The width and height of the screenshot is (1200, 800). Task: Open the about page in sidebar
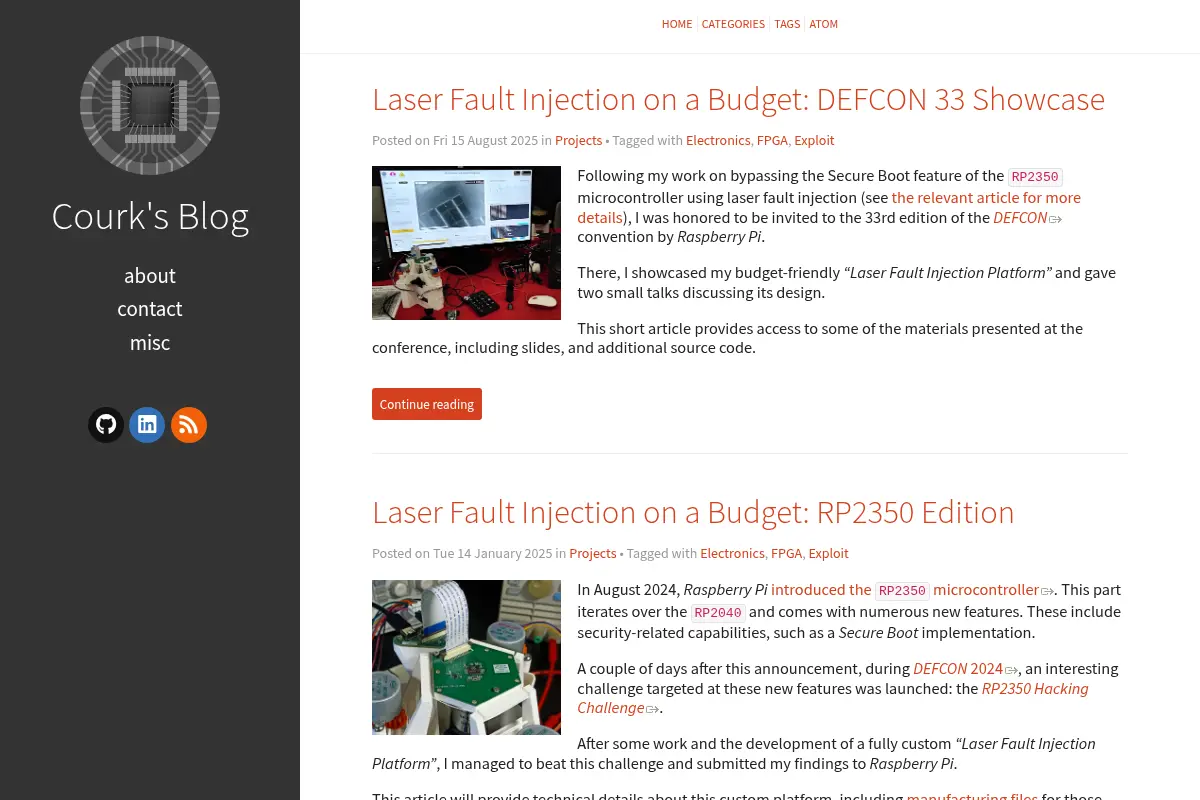(x=150, y=275)
